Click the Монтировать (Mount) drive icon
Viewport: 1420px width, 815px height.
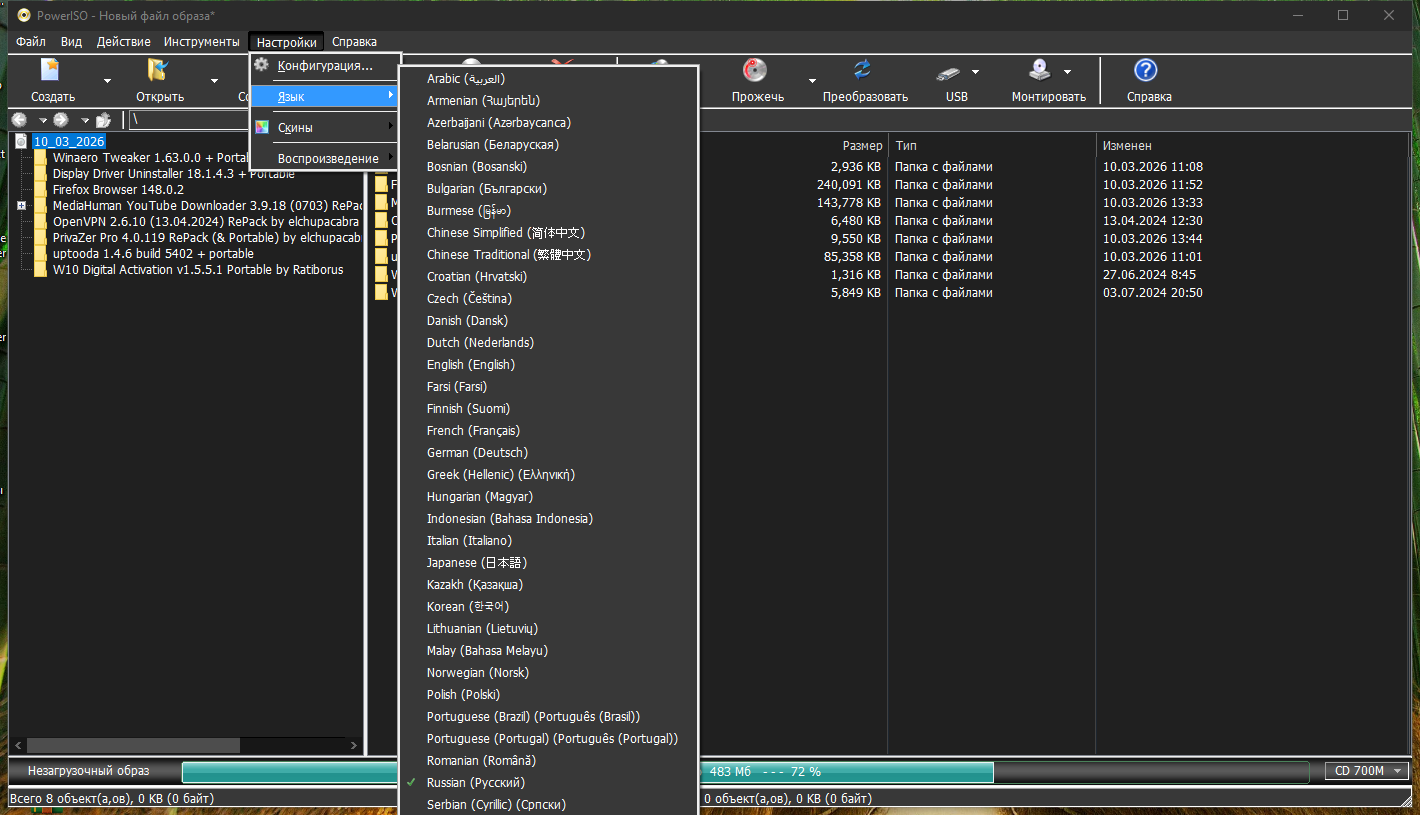coord(1041,71)
